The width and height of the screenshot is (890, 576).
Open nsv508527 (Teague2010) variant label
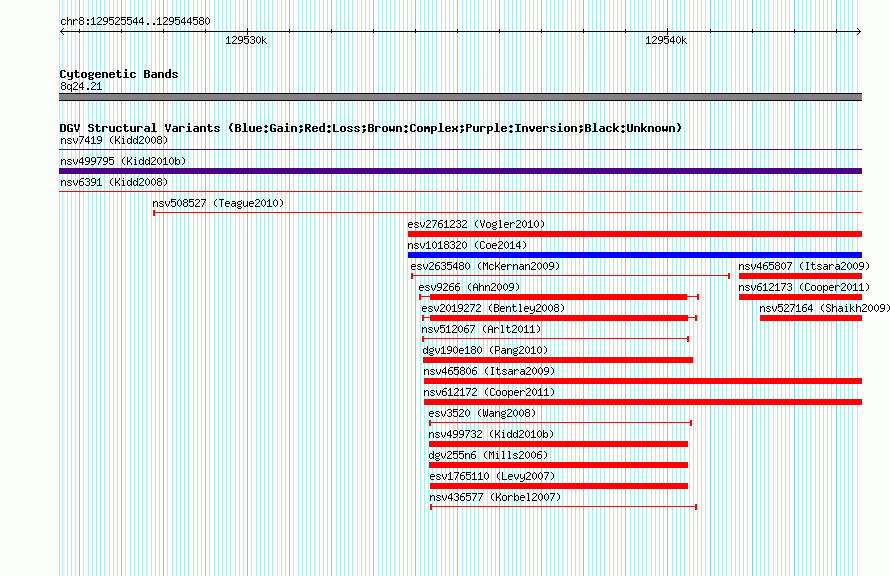point(218,203)
